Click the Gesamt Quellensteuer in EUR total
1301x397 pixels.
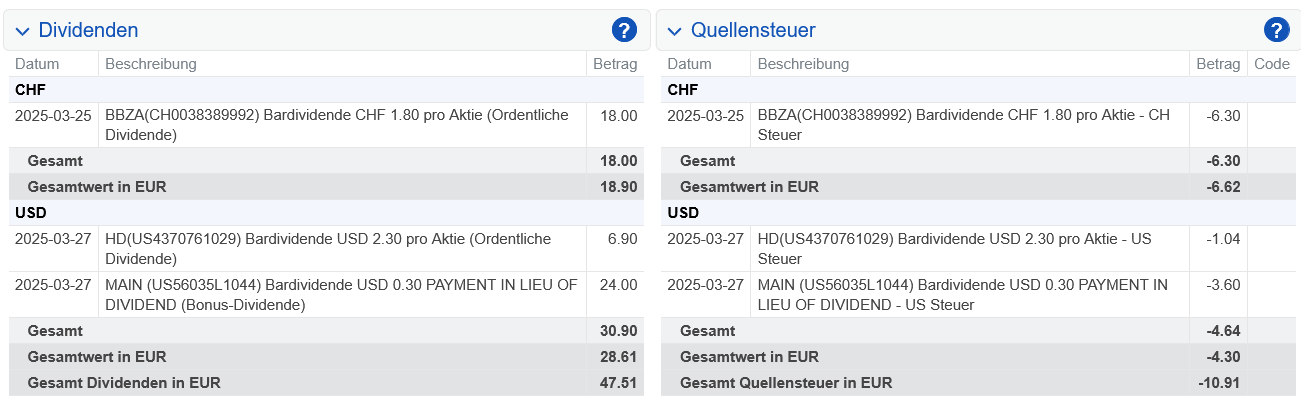click(979, 382)
